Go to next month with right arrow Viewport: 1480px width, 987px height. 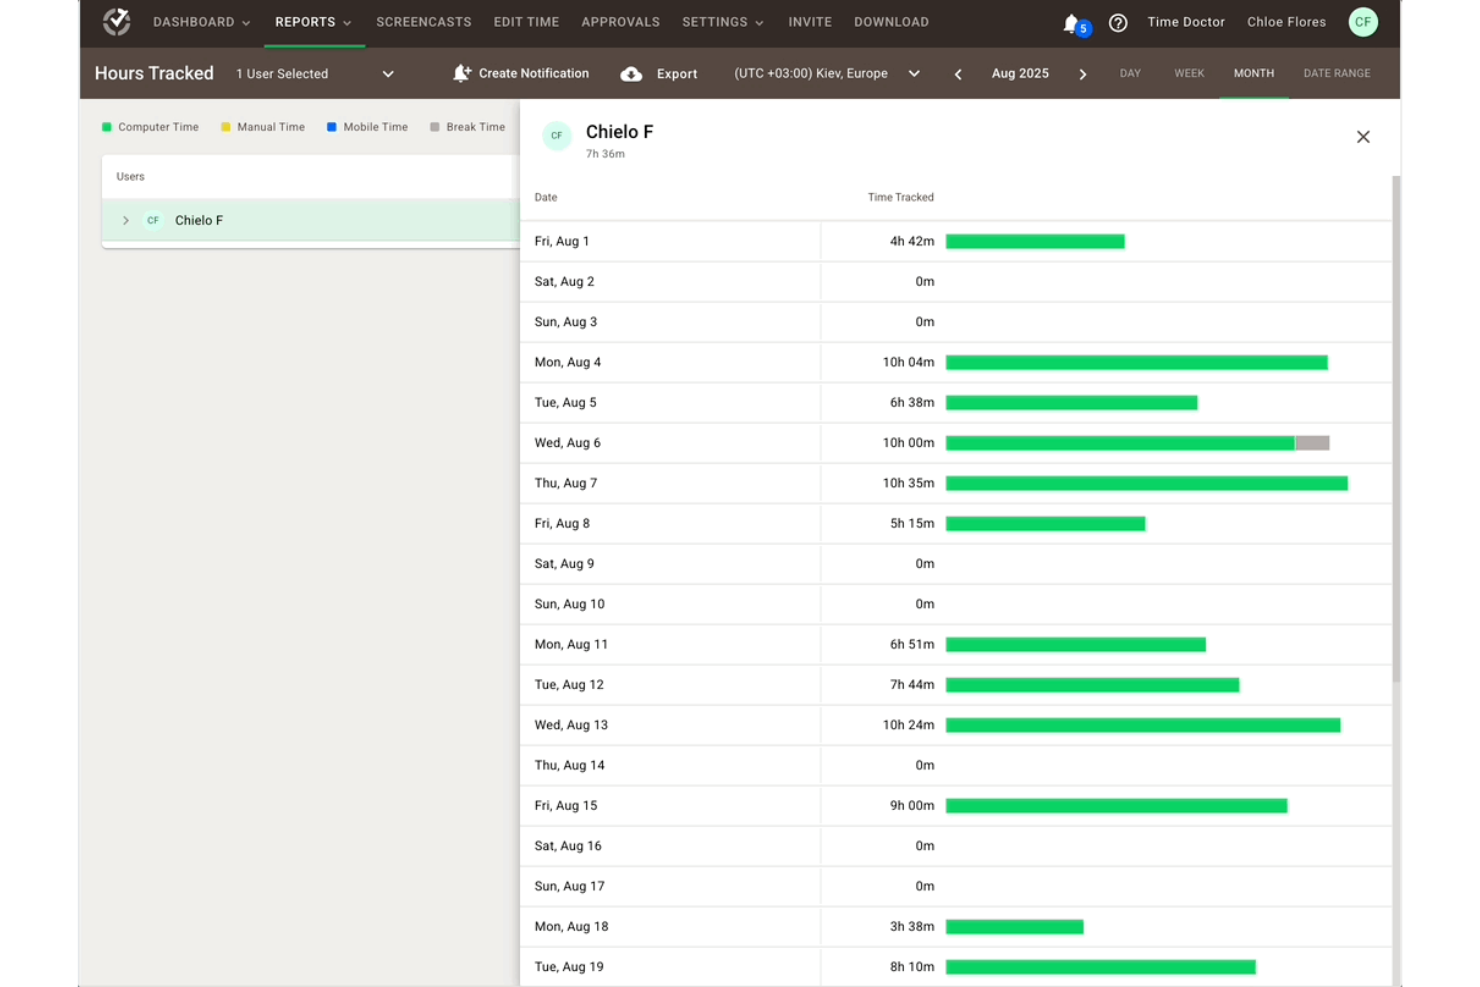point(1083,73)
